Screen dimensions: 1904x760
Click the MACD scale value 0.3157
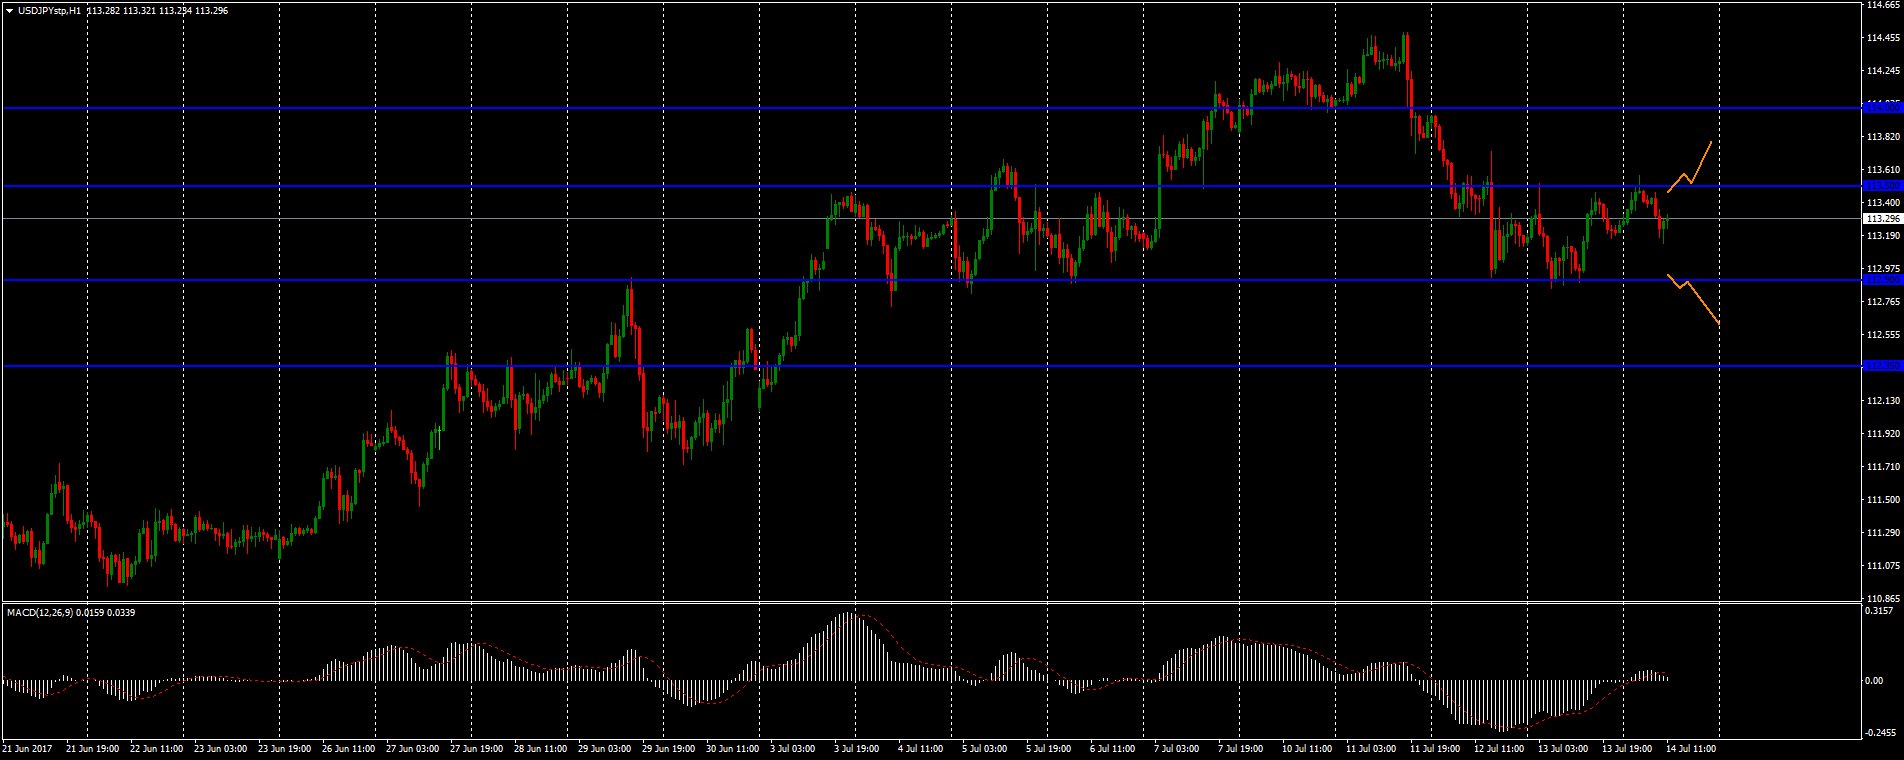[1881, 610]
